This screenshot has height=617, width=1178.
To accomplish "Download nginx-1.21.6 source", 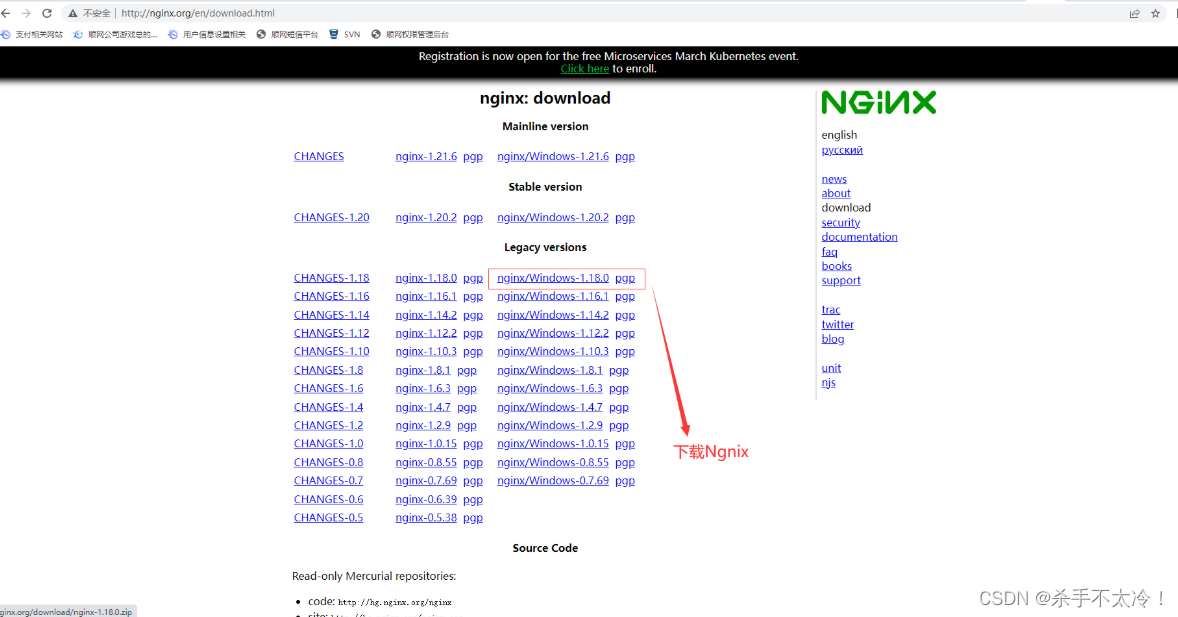I will [x=426, y=156].
